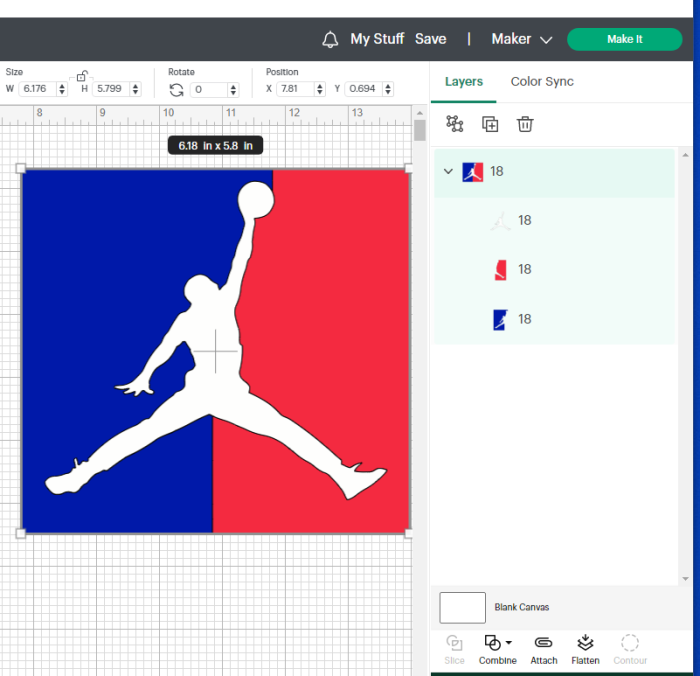Click the Contour tool
This screenshot has width=700, height=676.
click(x=630, y=650)
